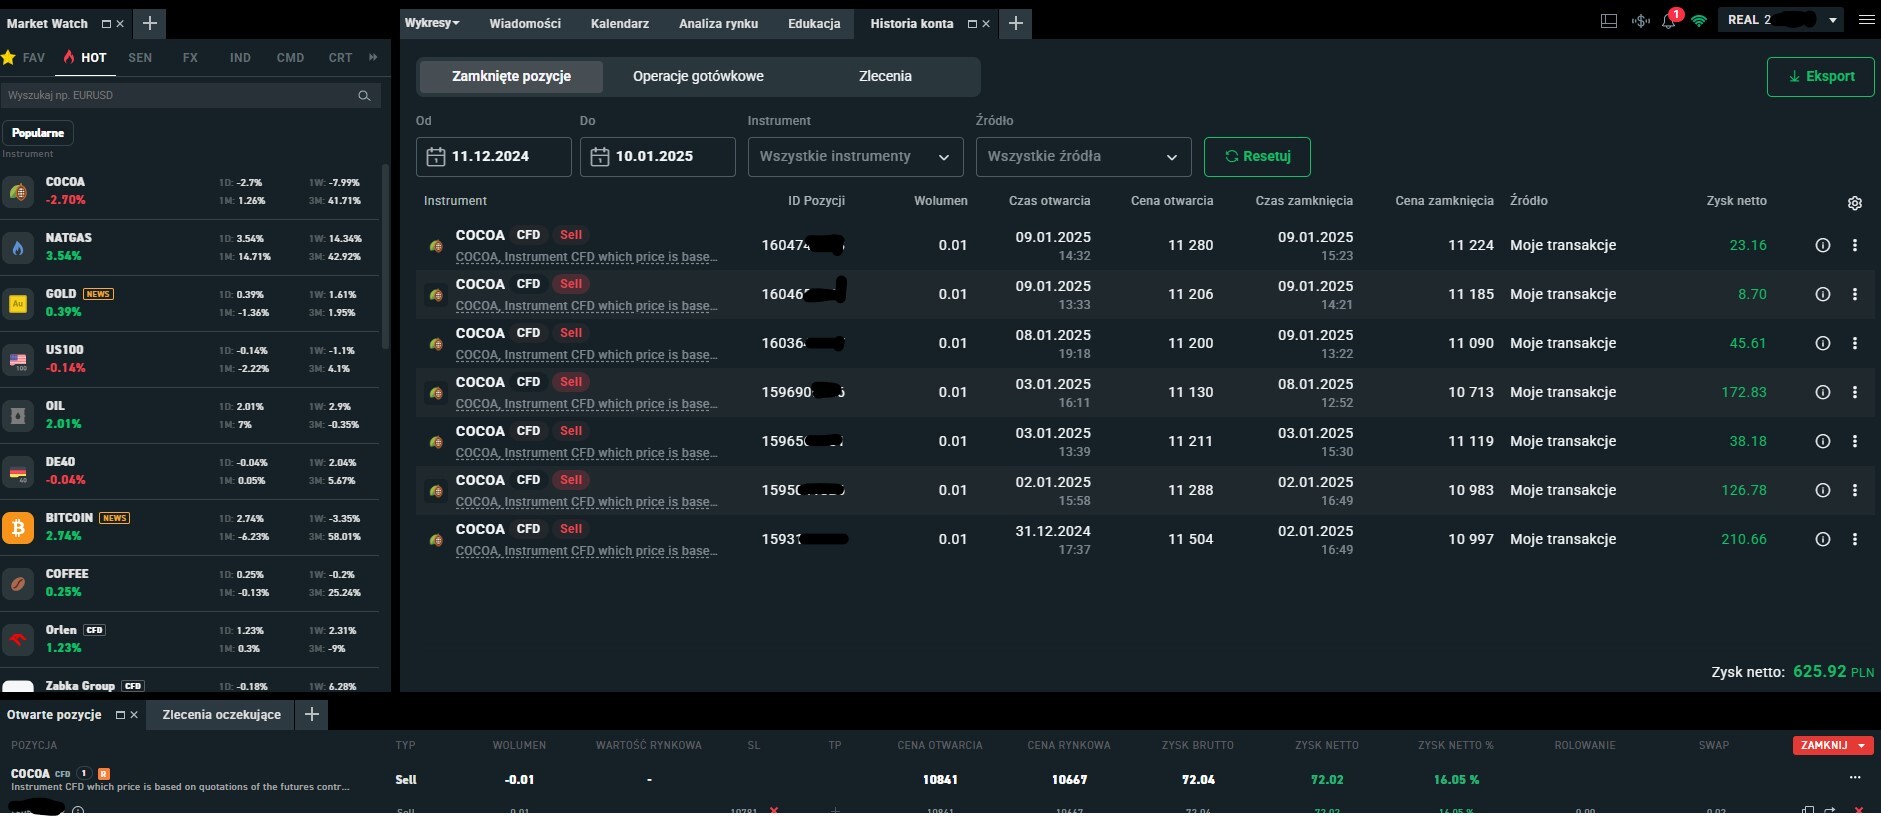Open the notifications bell icon

click(1668, 21)
